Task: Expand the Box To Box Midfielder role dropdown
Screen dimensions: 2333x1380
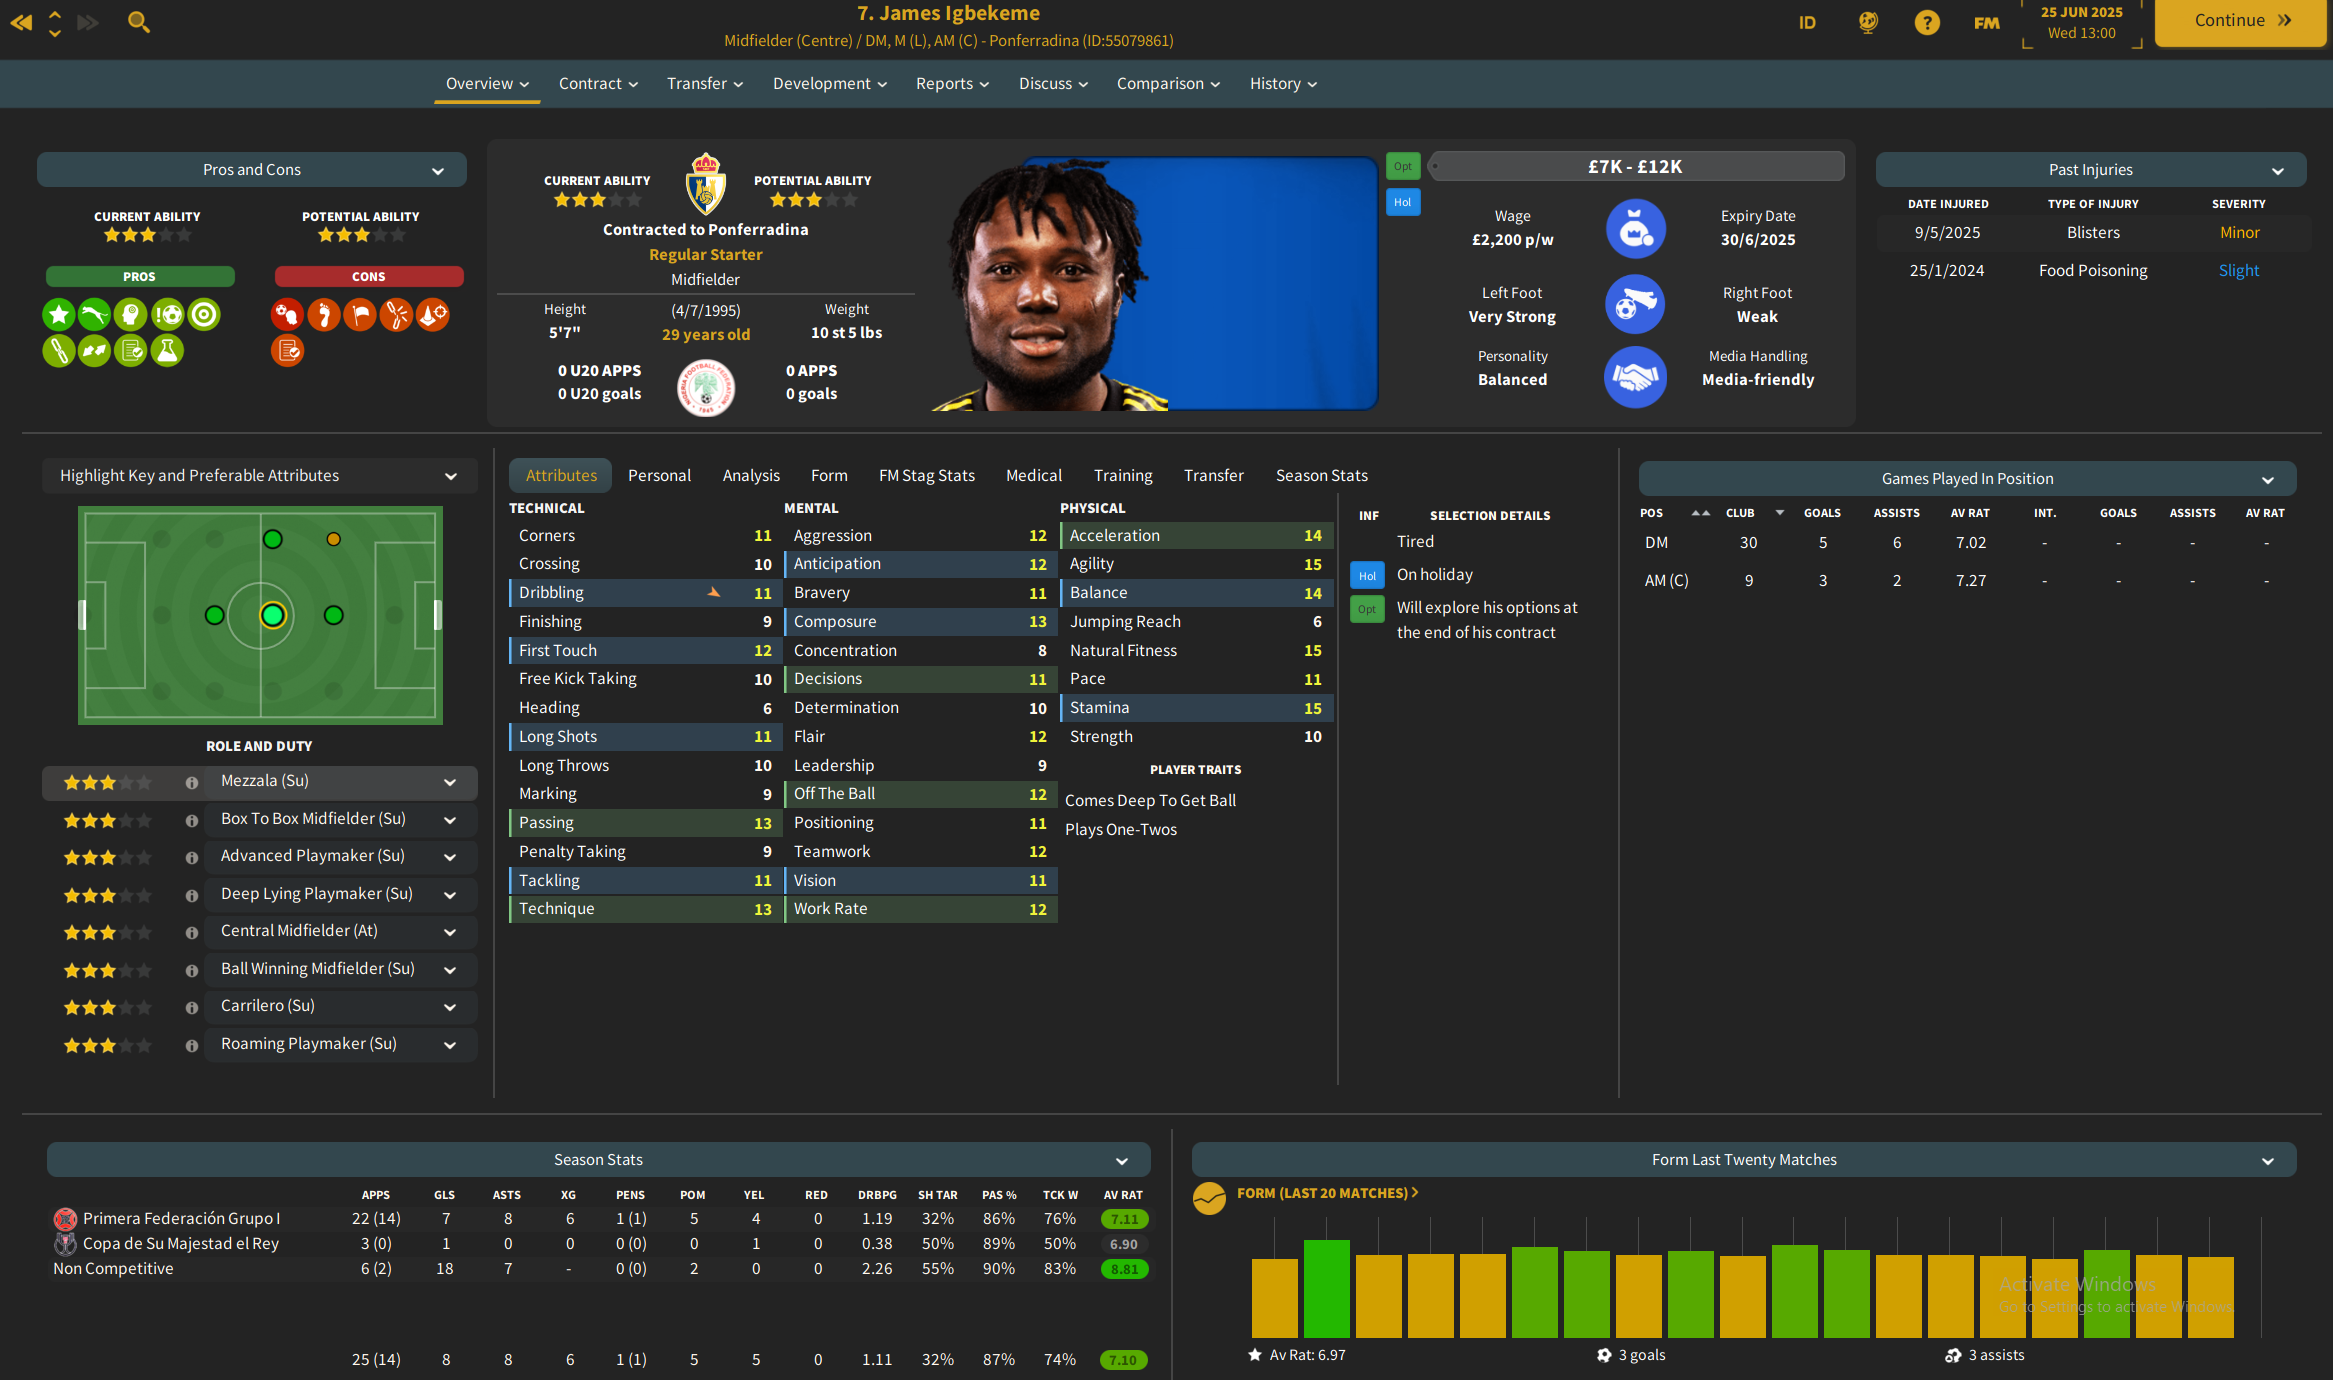Action: [x=450, y=820]
